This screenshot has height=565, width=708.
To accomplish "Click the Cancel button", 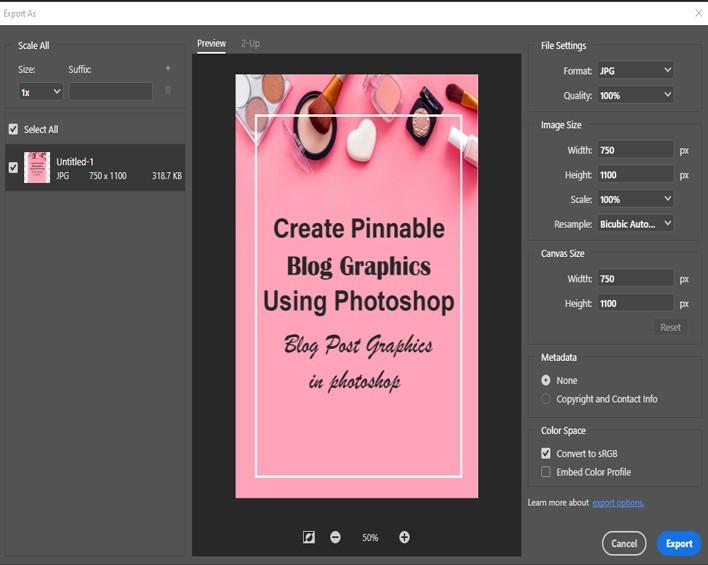I will click(624, 543).
